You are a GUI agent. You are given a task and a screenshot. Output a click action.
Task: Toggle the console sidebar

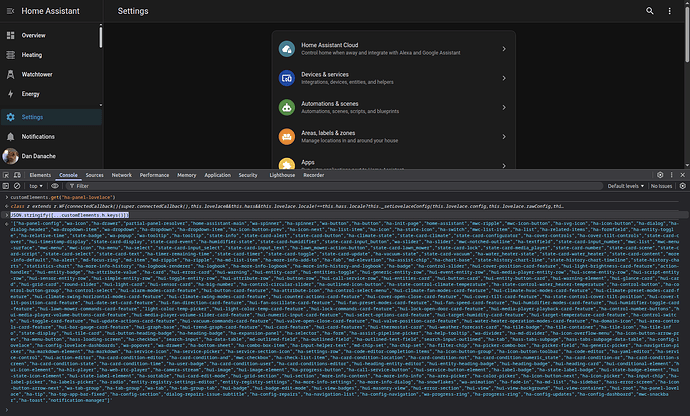click(x=6, y=186)
